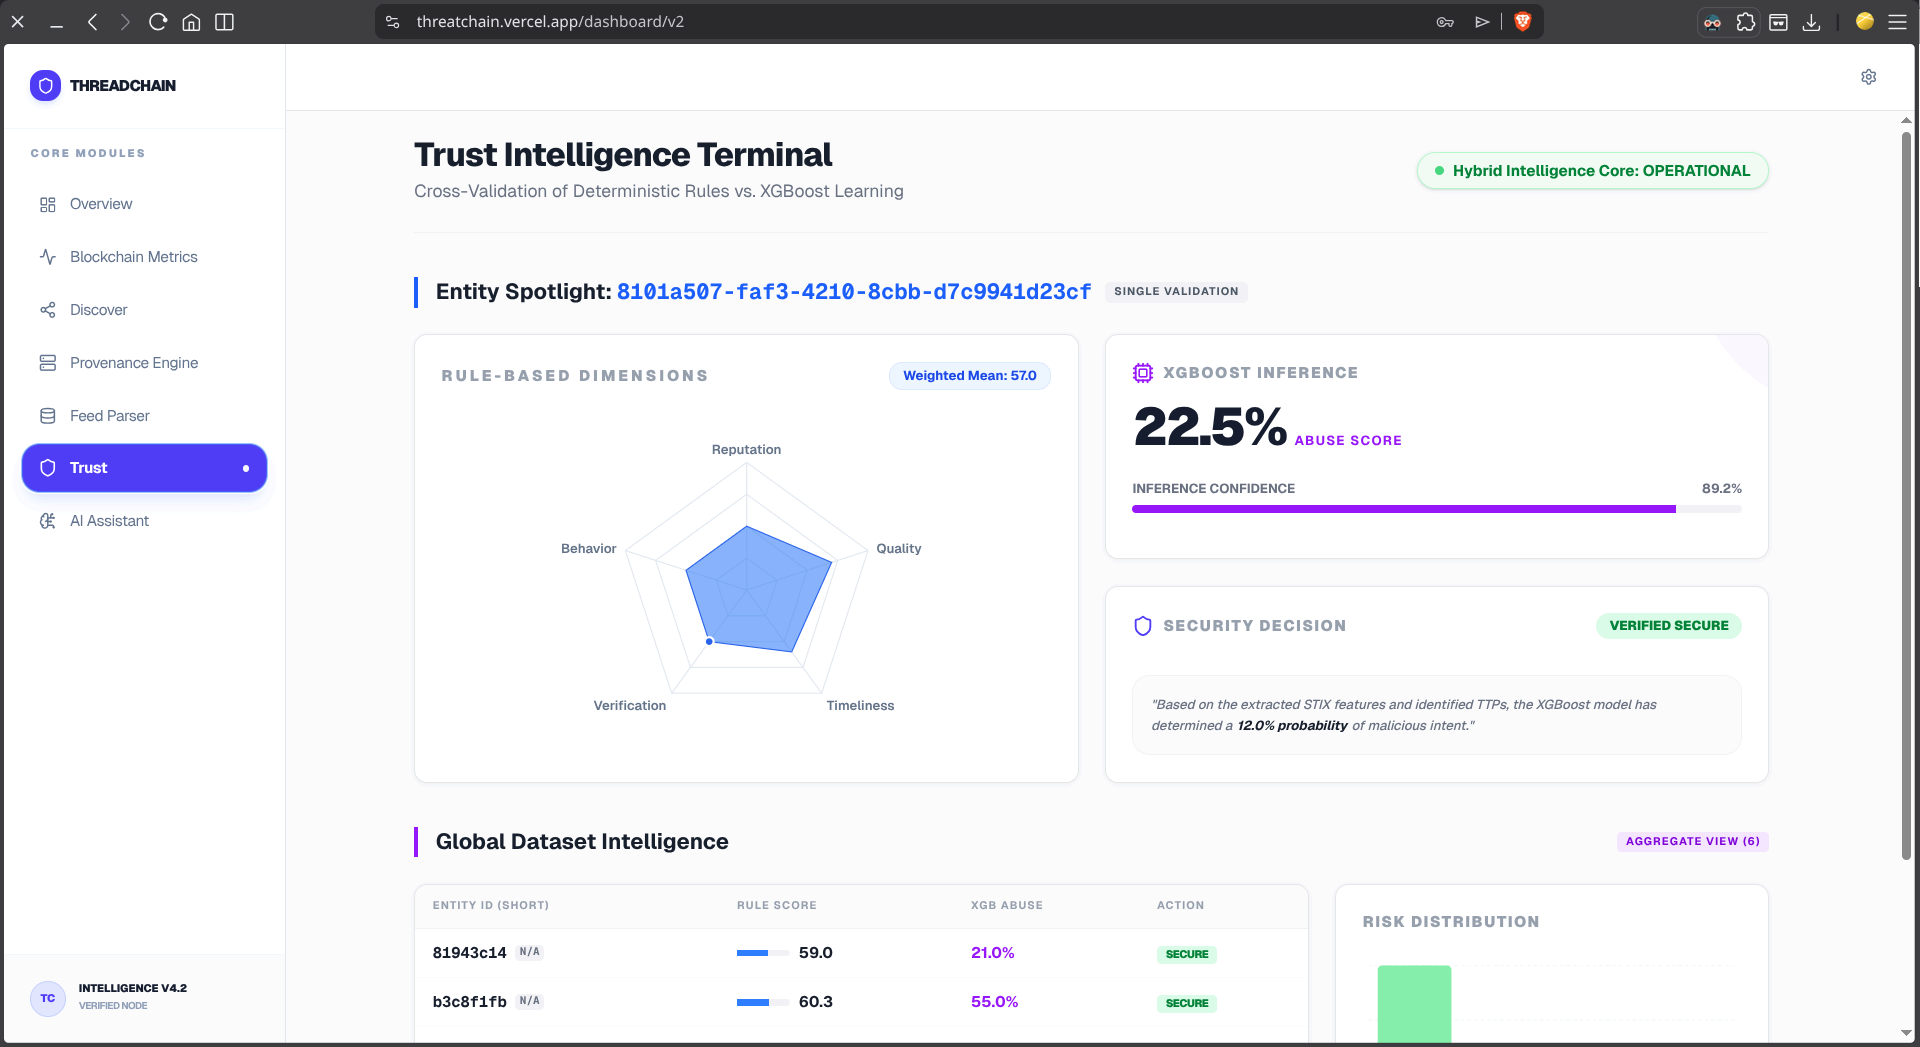1920x1047 pixels.
Task: Click the XGBoost Inference chip icon
Action: (1142, 373)
